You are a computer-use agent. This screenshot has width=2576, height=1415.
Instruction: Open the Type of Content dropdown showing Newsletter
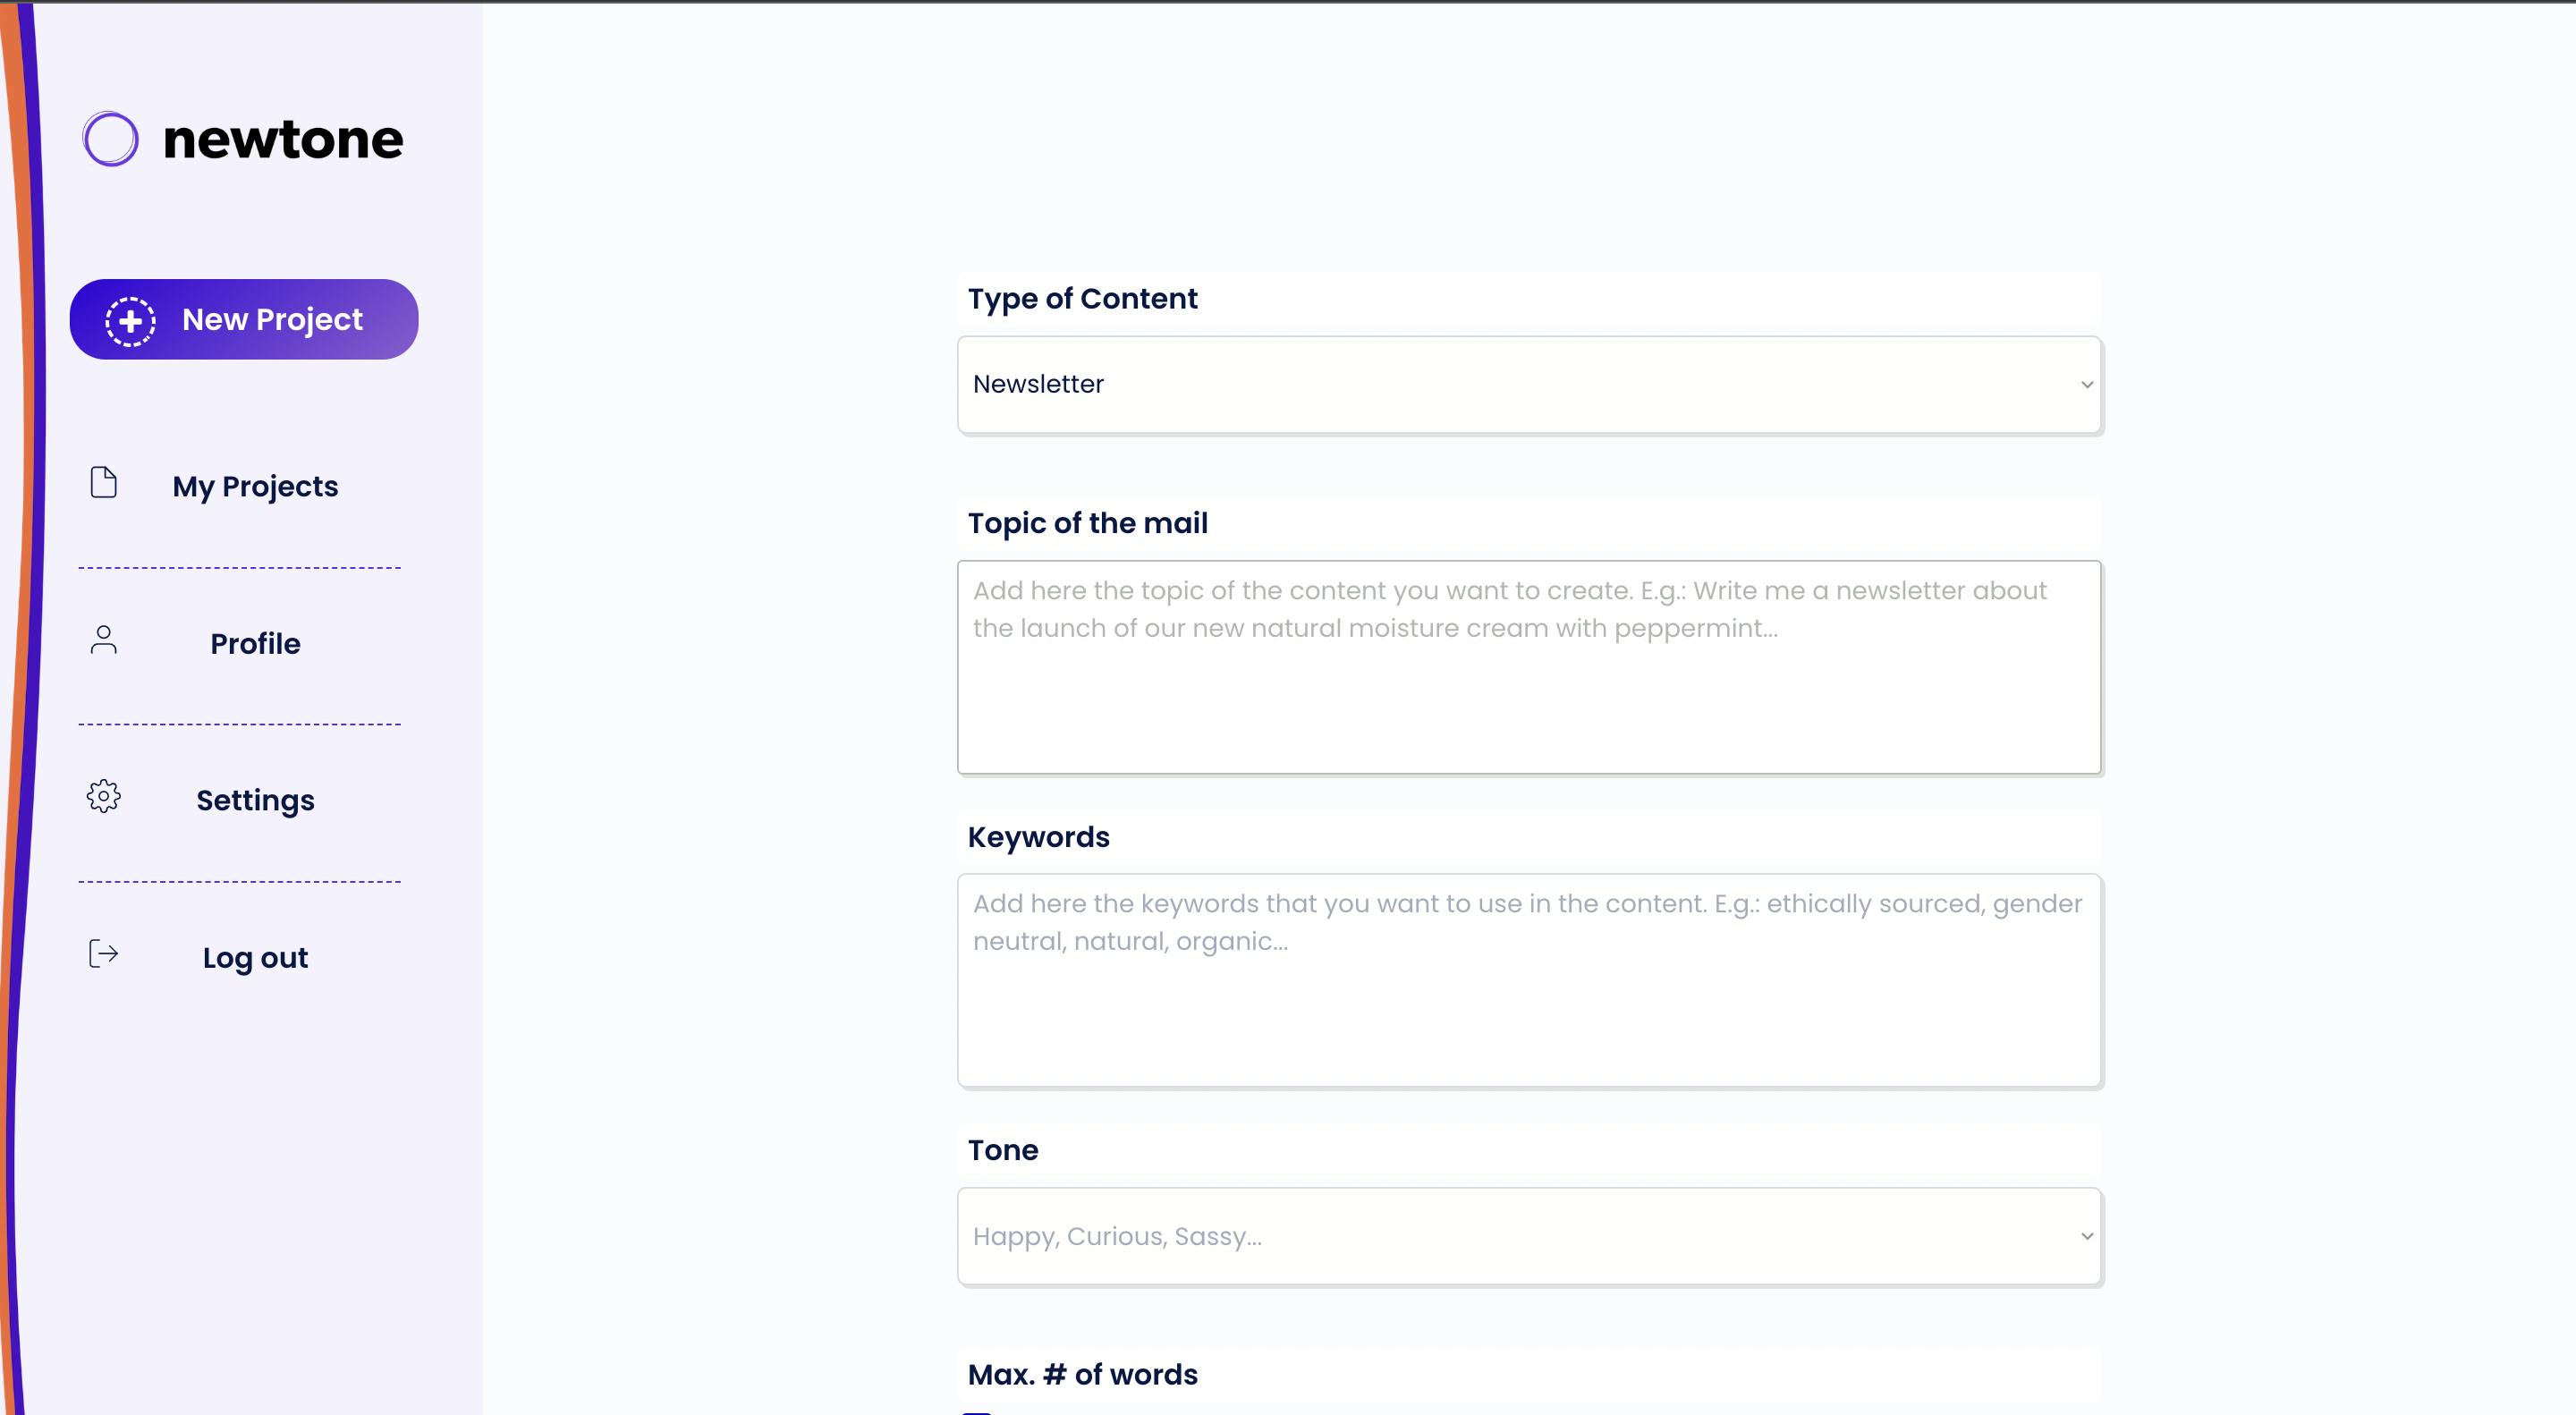(x=1529, y=385)
